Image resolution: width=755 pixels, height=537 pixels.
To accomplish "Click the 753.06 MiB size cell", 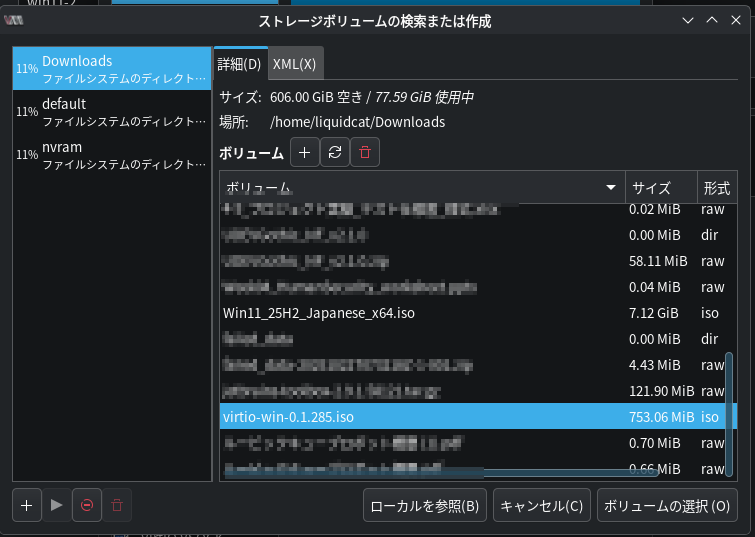I will click(661, 417).
